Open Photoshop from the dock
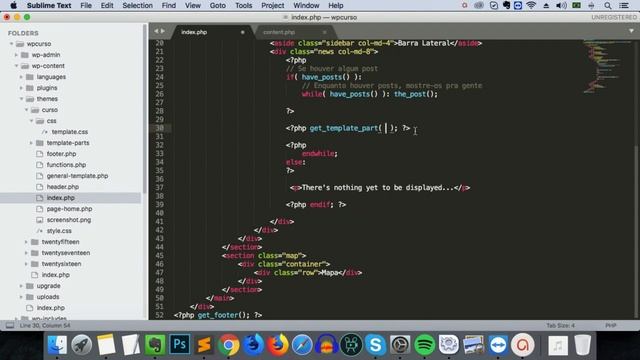This screenshot has width=640, height=360. tap(180, 344)
